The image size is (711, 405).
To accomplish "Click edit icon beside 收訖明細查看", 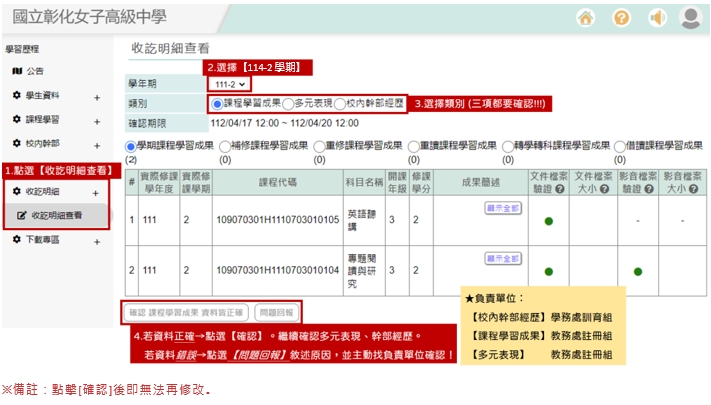I will [21, 215].
